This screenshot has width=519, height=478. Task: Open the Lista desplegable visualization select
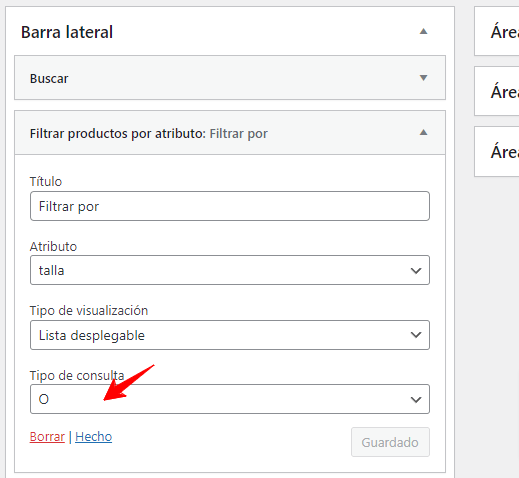pos(230,335)
